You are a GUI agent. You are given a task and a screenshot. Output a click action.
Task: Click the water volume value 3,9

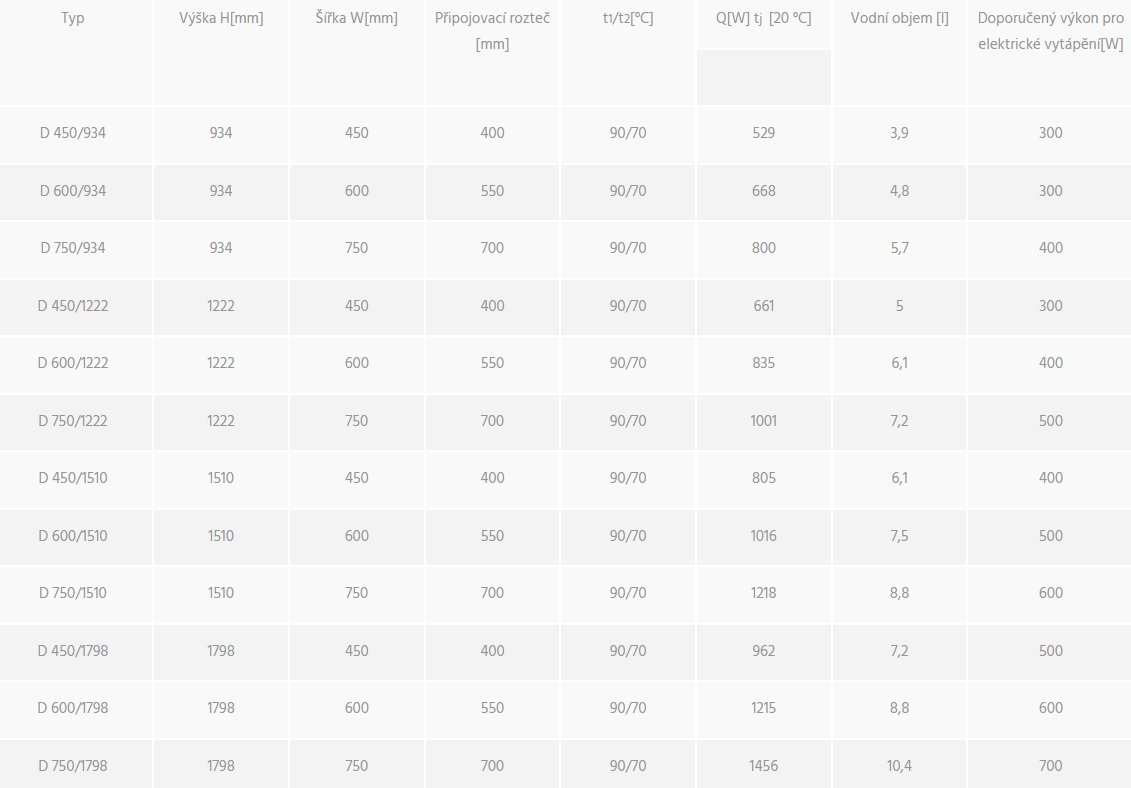tap(899, 133)
